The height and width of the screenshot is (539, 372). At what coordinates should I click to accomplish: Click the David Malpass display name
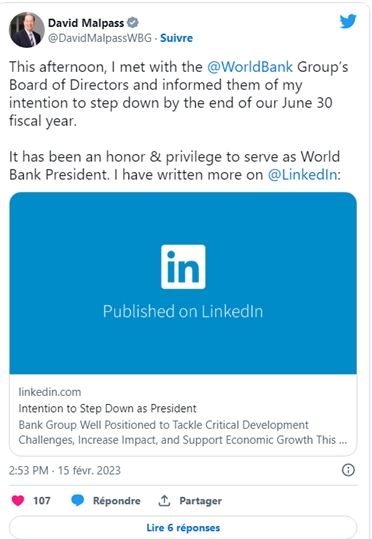(86, 23)
